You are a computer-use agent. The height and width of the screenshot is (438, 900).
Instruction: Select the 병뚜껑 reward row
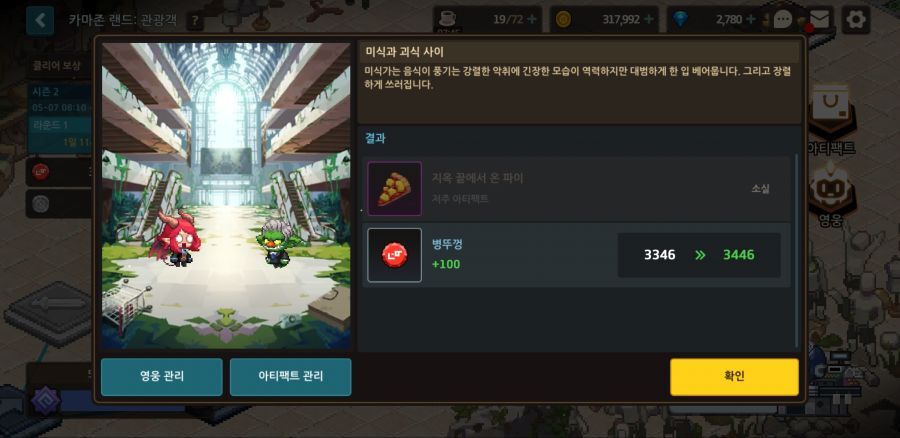[576, 255]
